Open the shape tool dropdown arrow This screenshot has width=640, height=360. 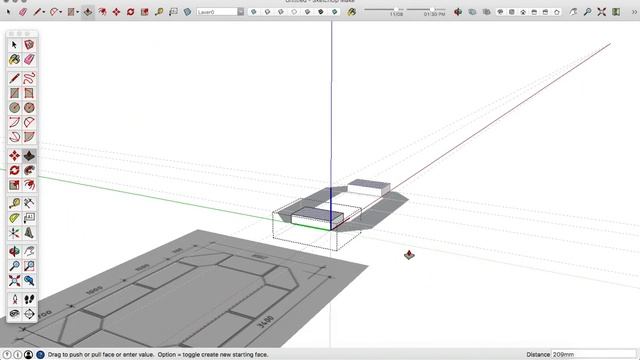[78, 12]
